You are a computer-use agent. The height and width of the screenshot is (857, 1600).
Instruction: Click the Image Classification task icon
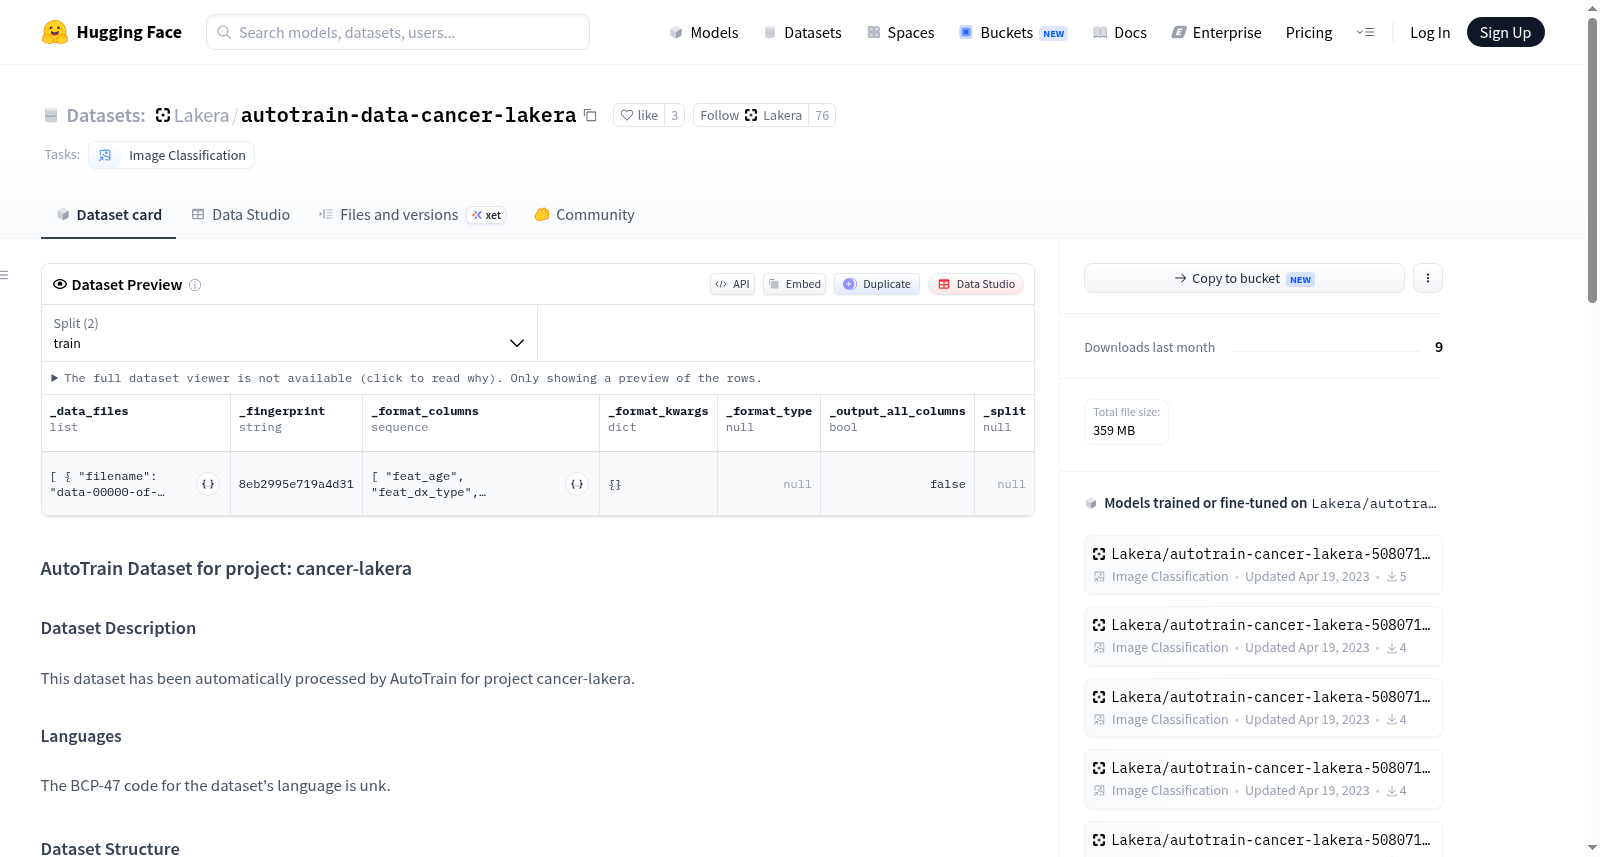[x=105, y=155]
